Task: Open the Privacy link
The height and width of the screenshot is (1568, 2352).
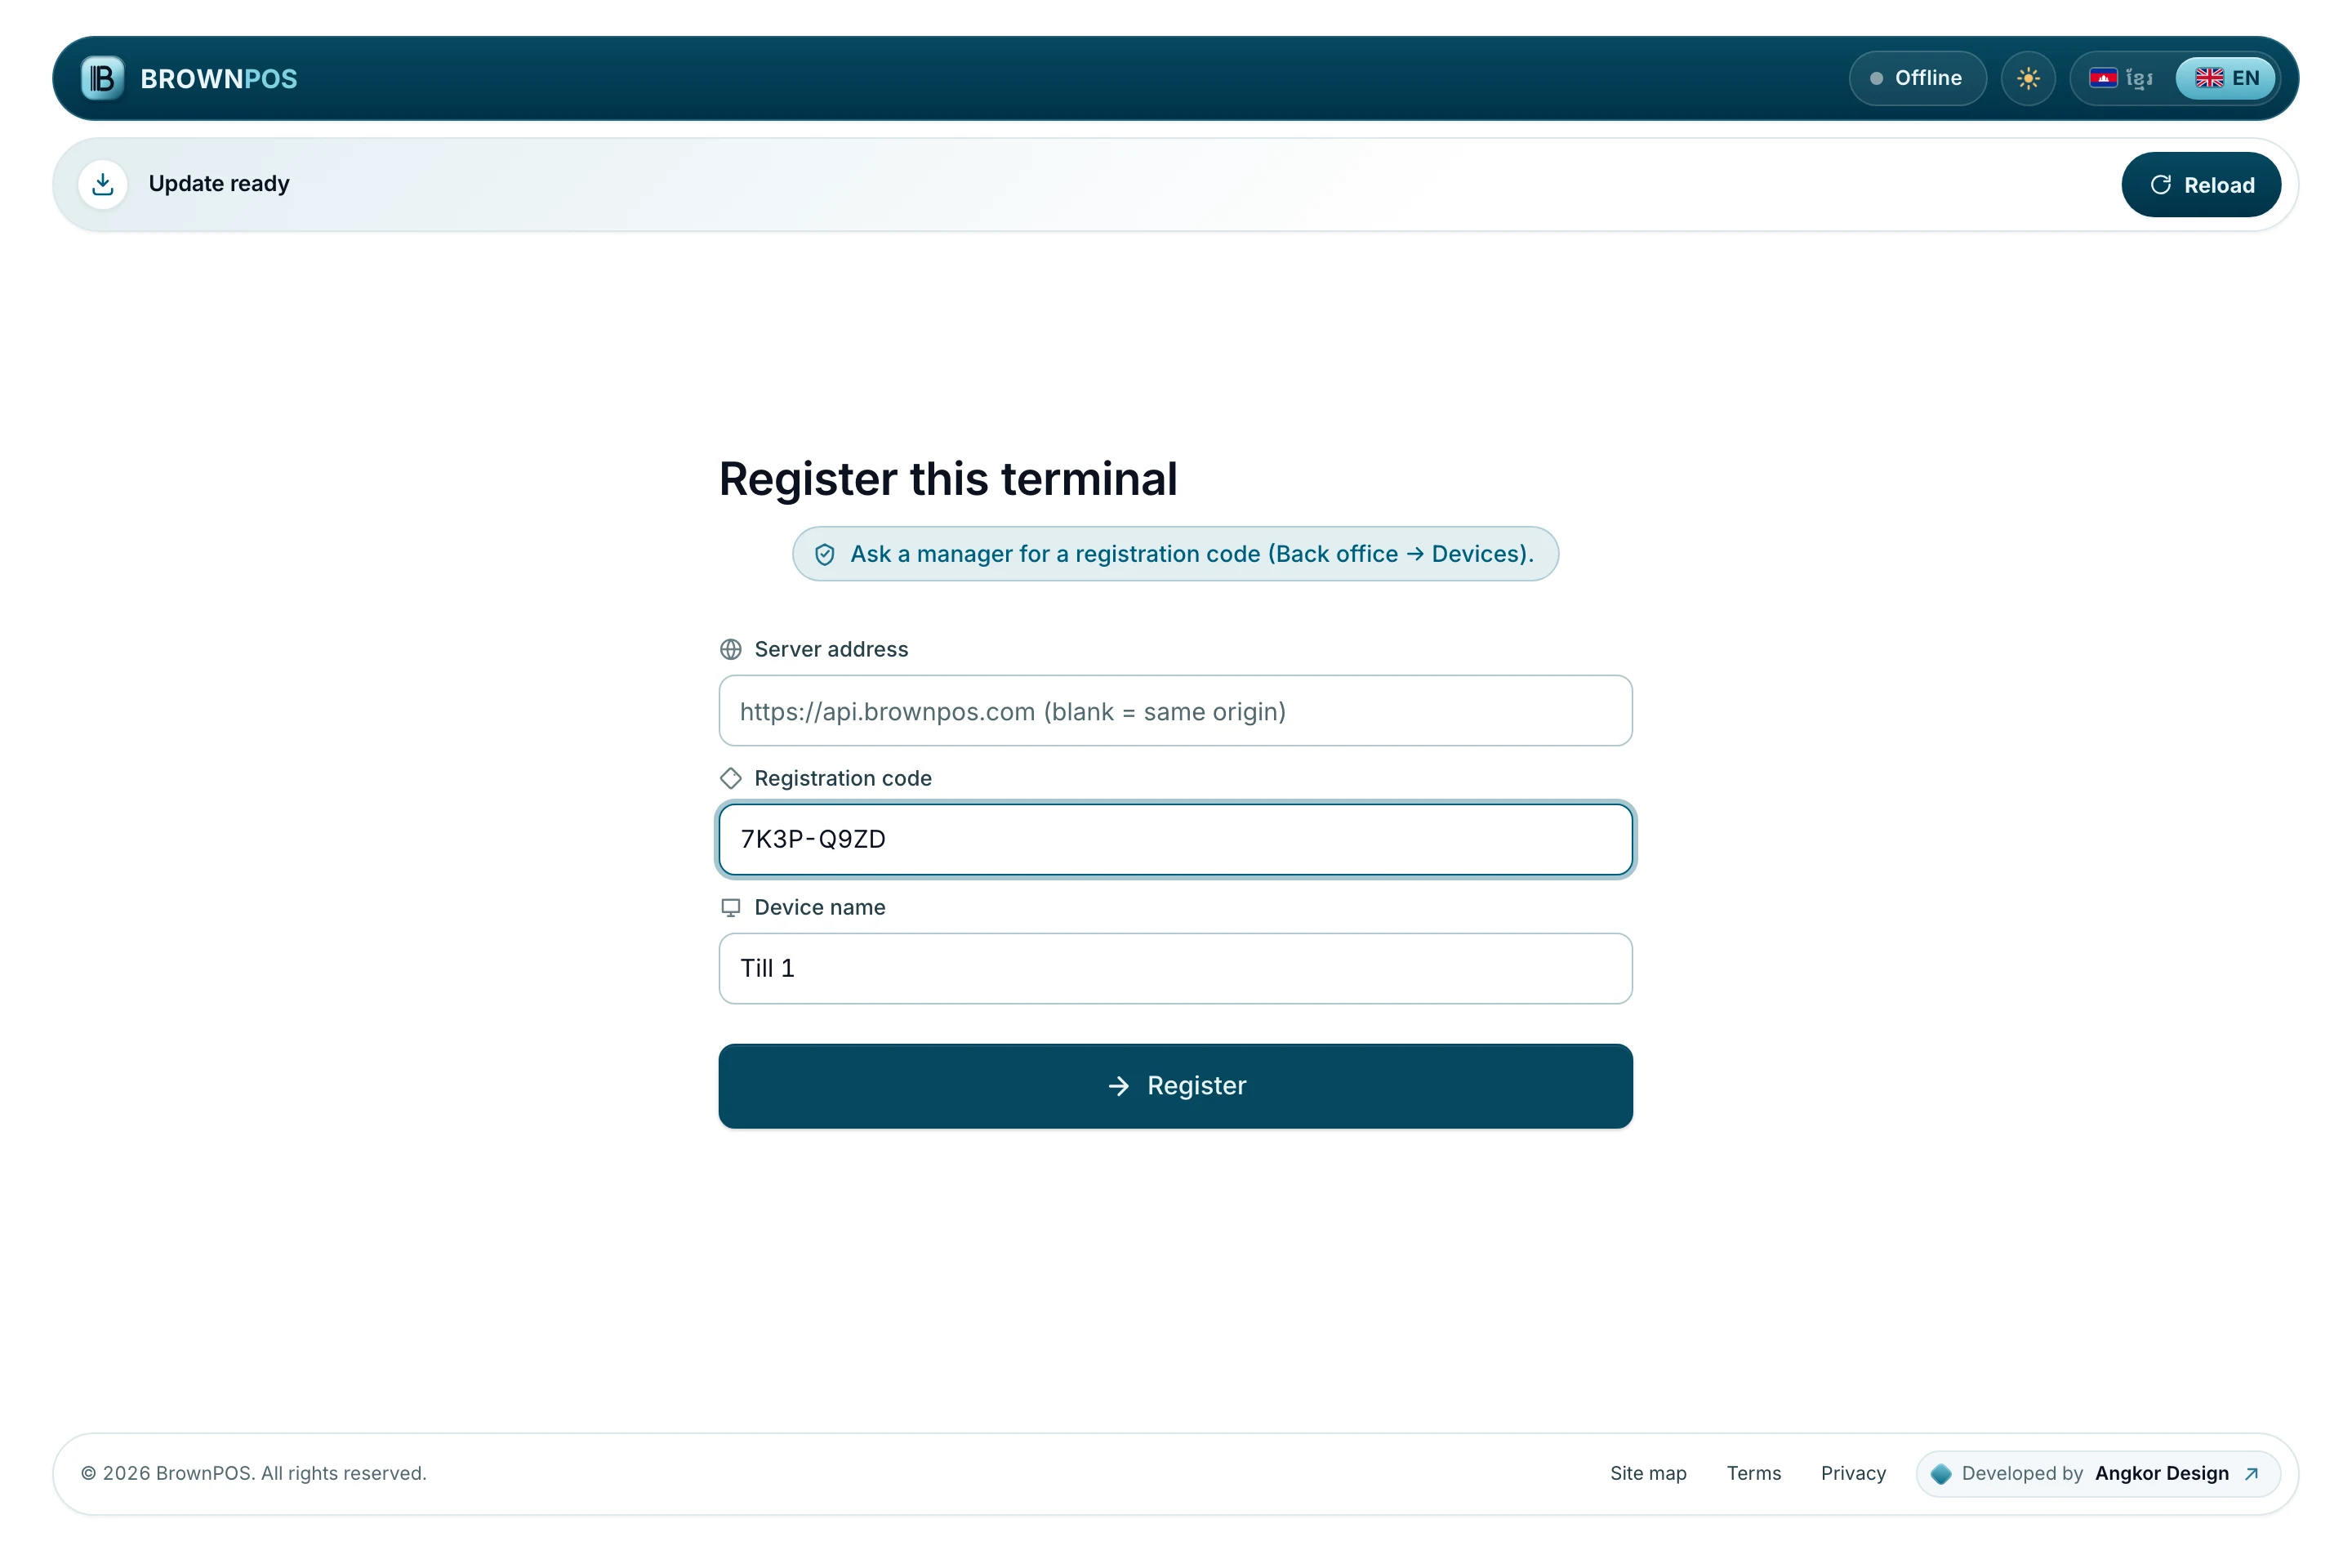Action: click(x=1853, y=1473)
